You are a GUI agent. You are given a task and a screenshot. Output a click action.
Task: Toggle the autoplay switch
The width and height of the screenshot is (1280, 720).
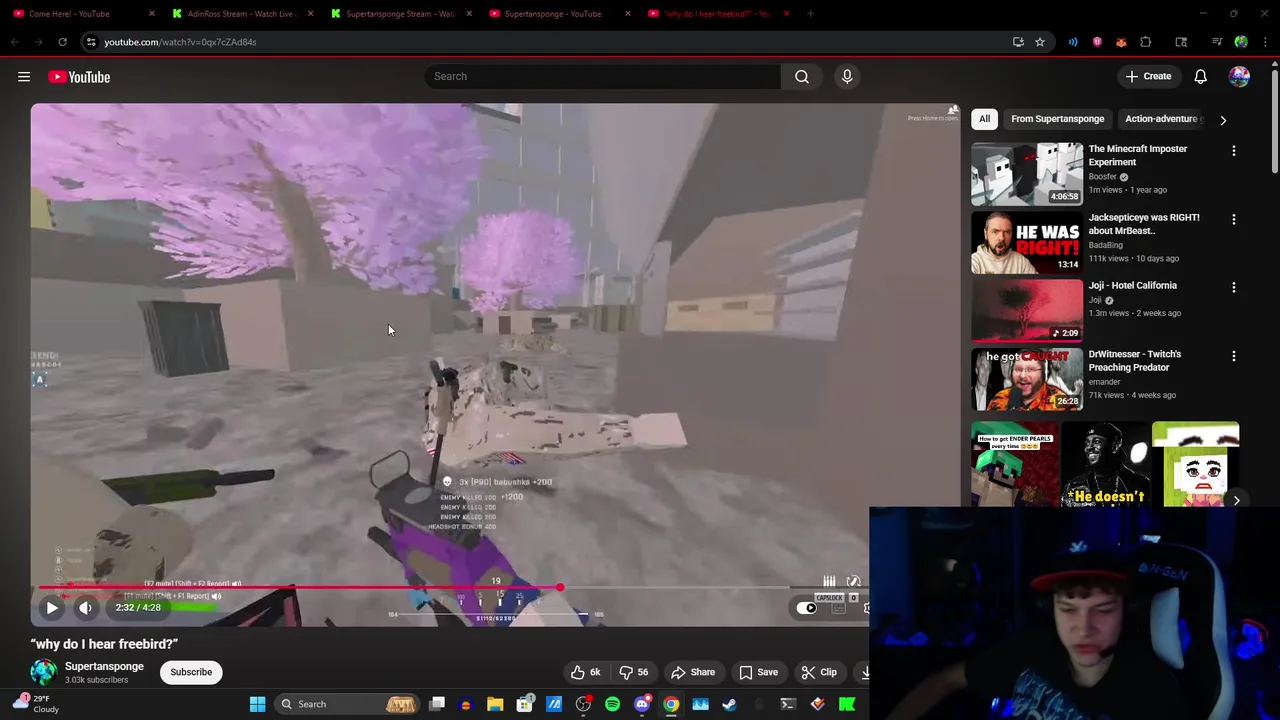coord(807,607)
